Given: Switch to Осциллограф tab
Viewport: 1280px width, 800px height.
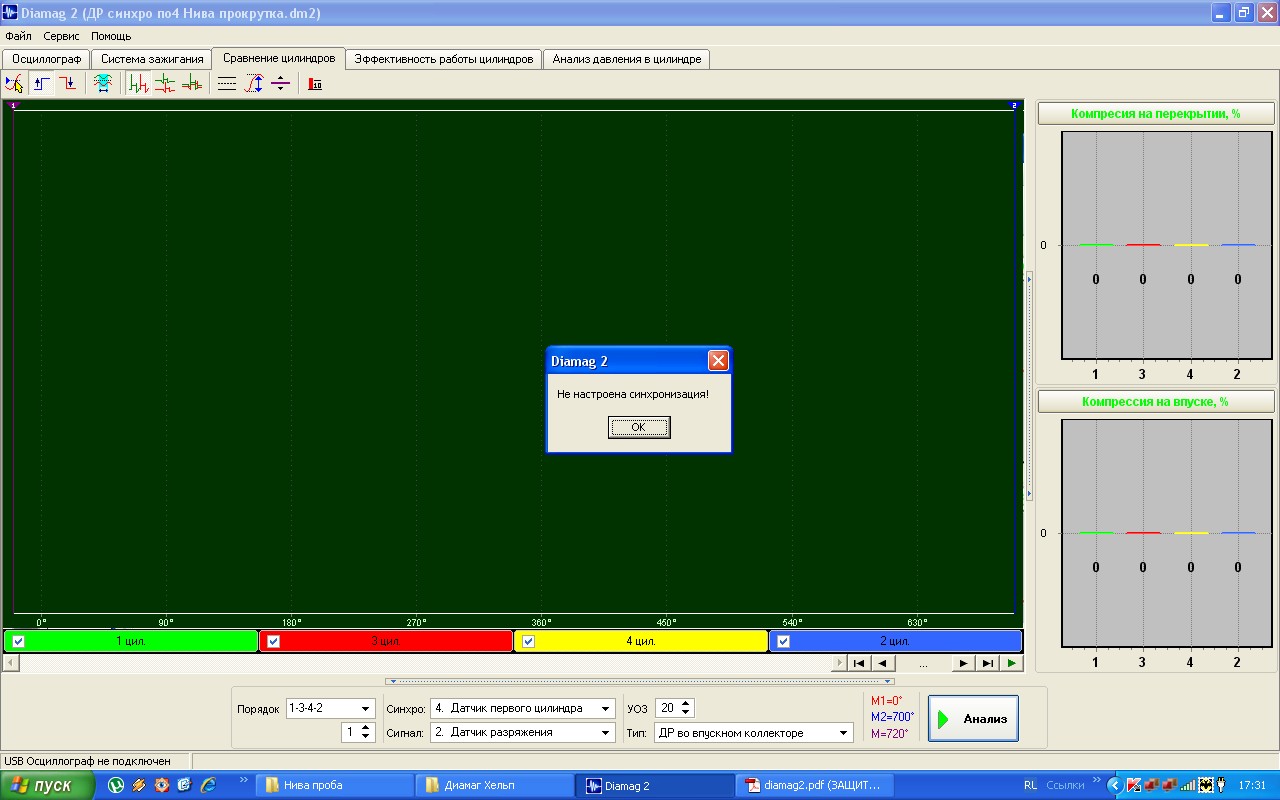Looking at the screenshot, I should (x=46, y=59).
